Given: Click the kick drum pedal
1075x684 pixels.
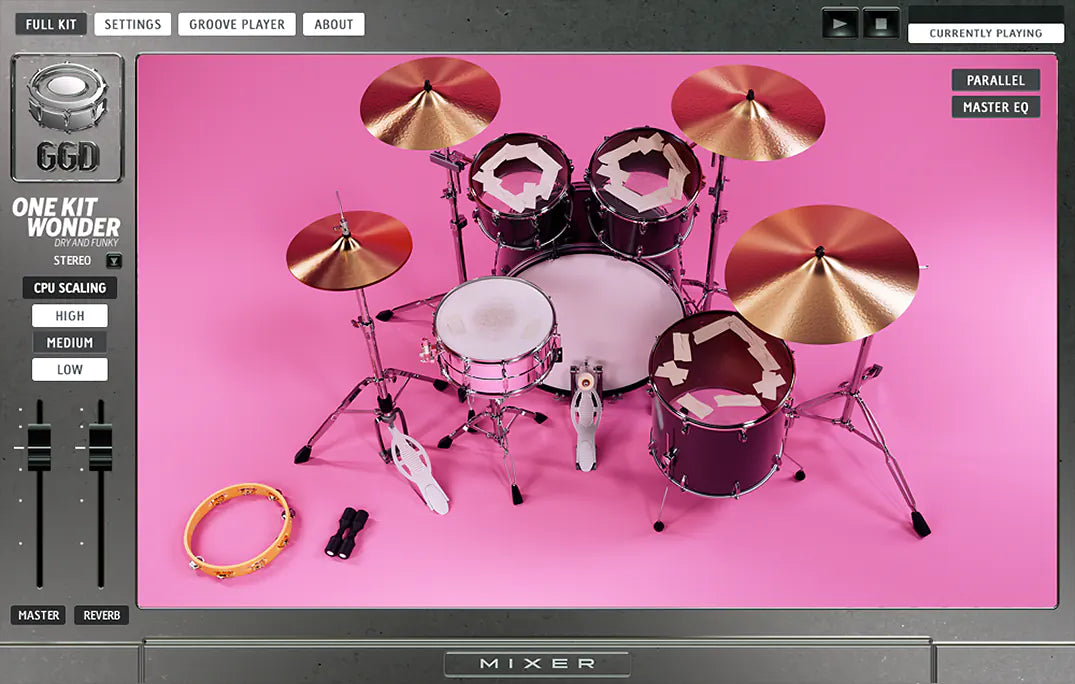Looking at the screenshot, I should (586, 420).
